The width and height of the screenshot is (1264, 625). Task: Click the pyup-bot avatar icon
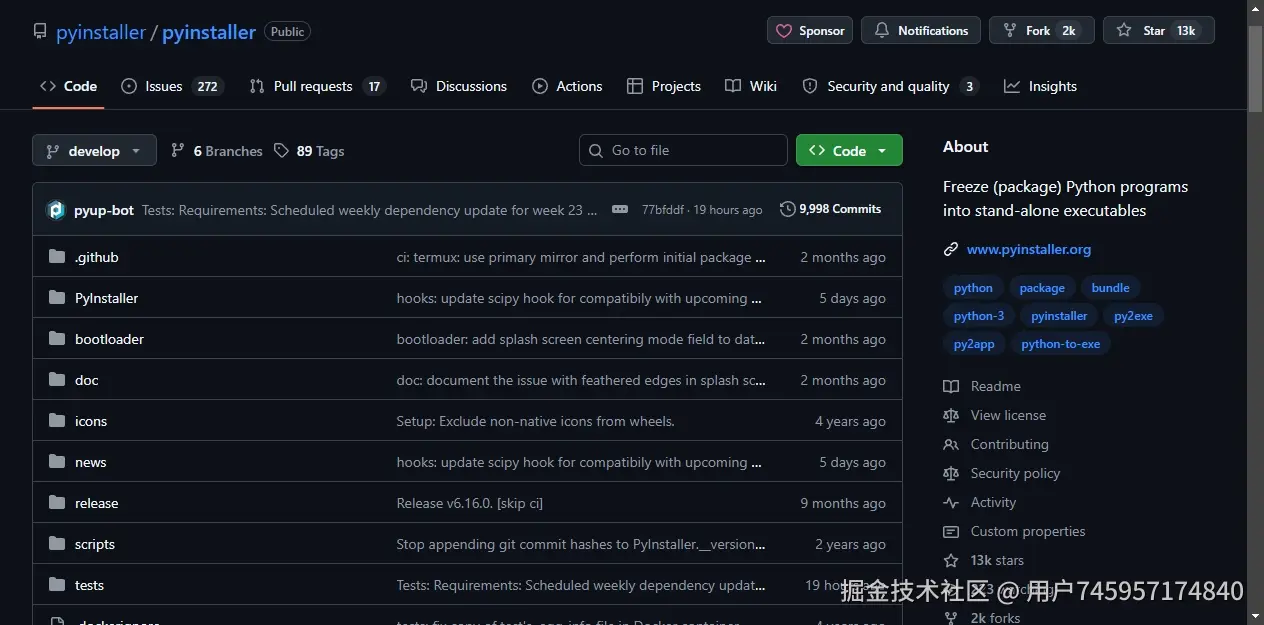coord(56,210)
